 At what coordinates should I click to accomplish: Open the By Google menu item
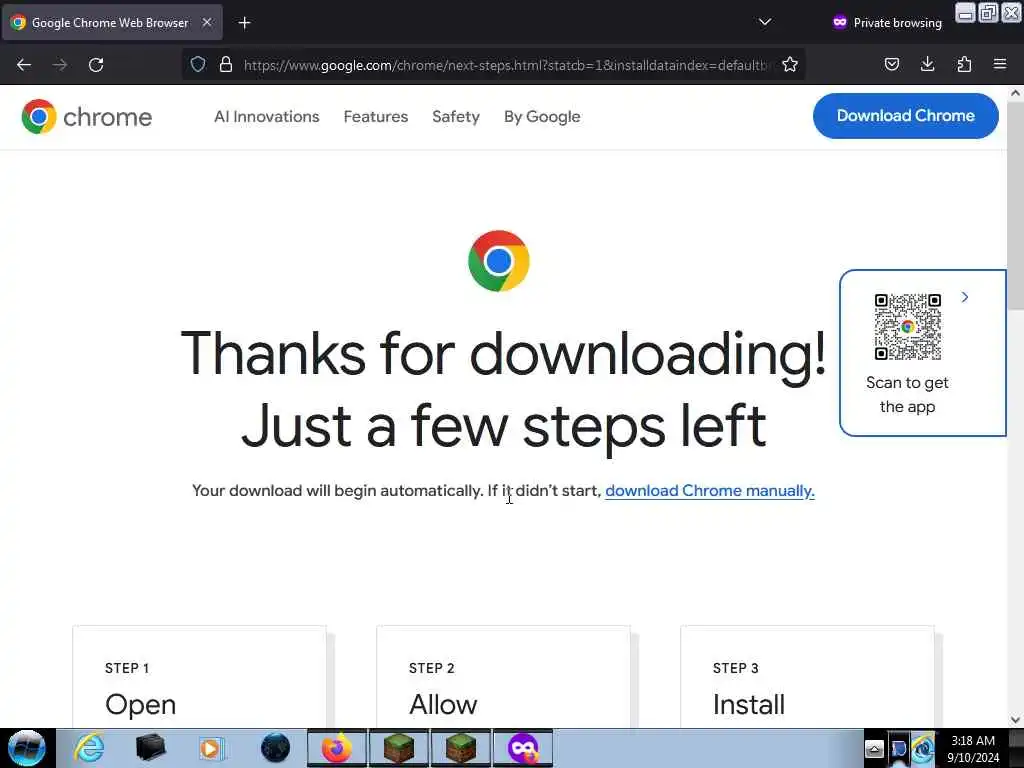click(542, 116)
